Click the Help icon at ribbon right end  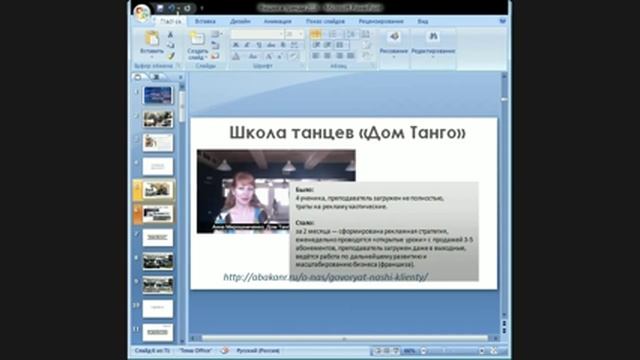pyautogui.click(x=502, y=21)
